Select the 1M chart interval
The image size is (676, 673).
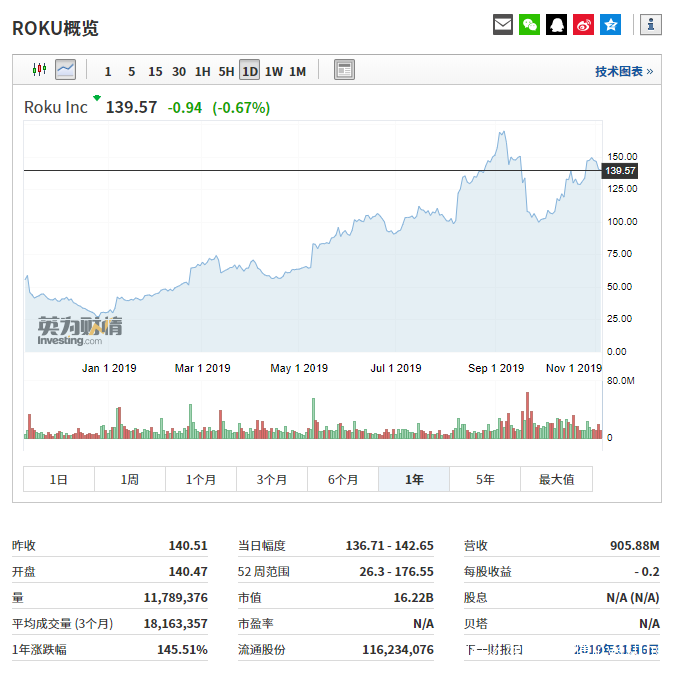pos(297,71)
